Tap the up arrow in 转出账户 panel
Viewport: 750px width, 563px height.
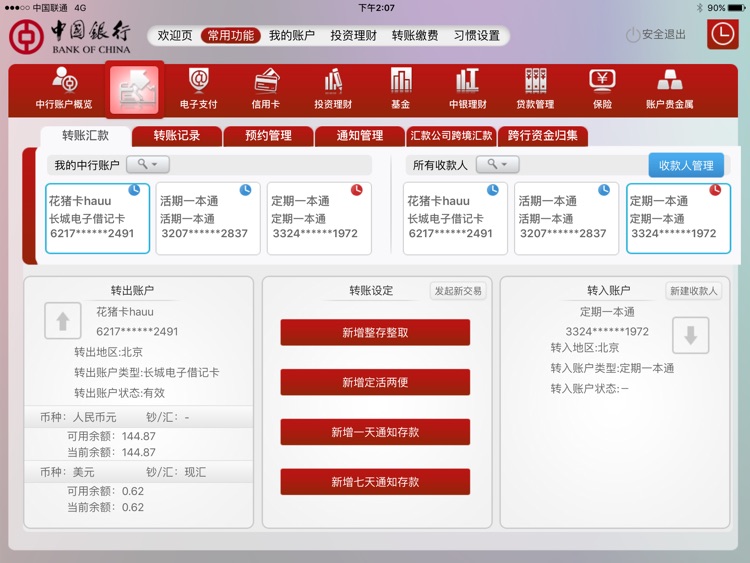pos(63,320)
